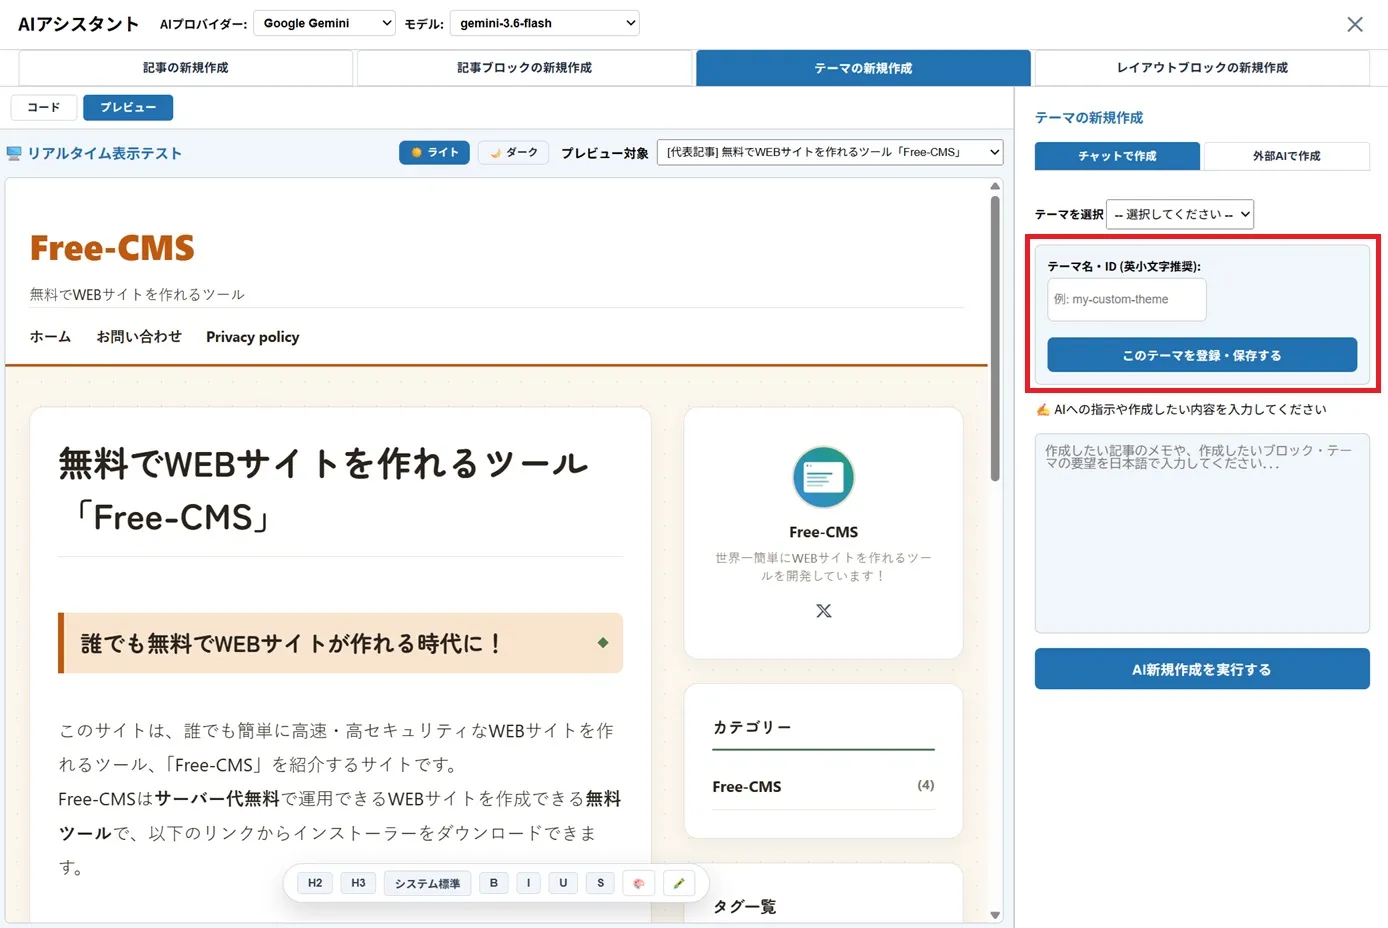Open お問い合わせ in the preview navigation

click(x=139, y=337)
